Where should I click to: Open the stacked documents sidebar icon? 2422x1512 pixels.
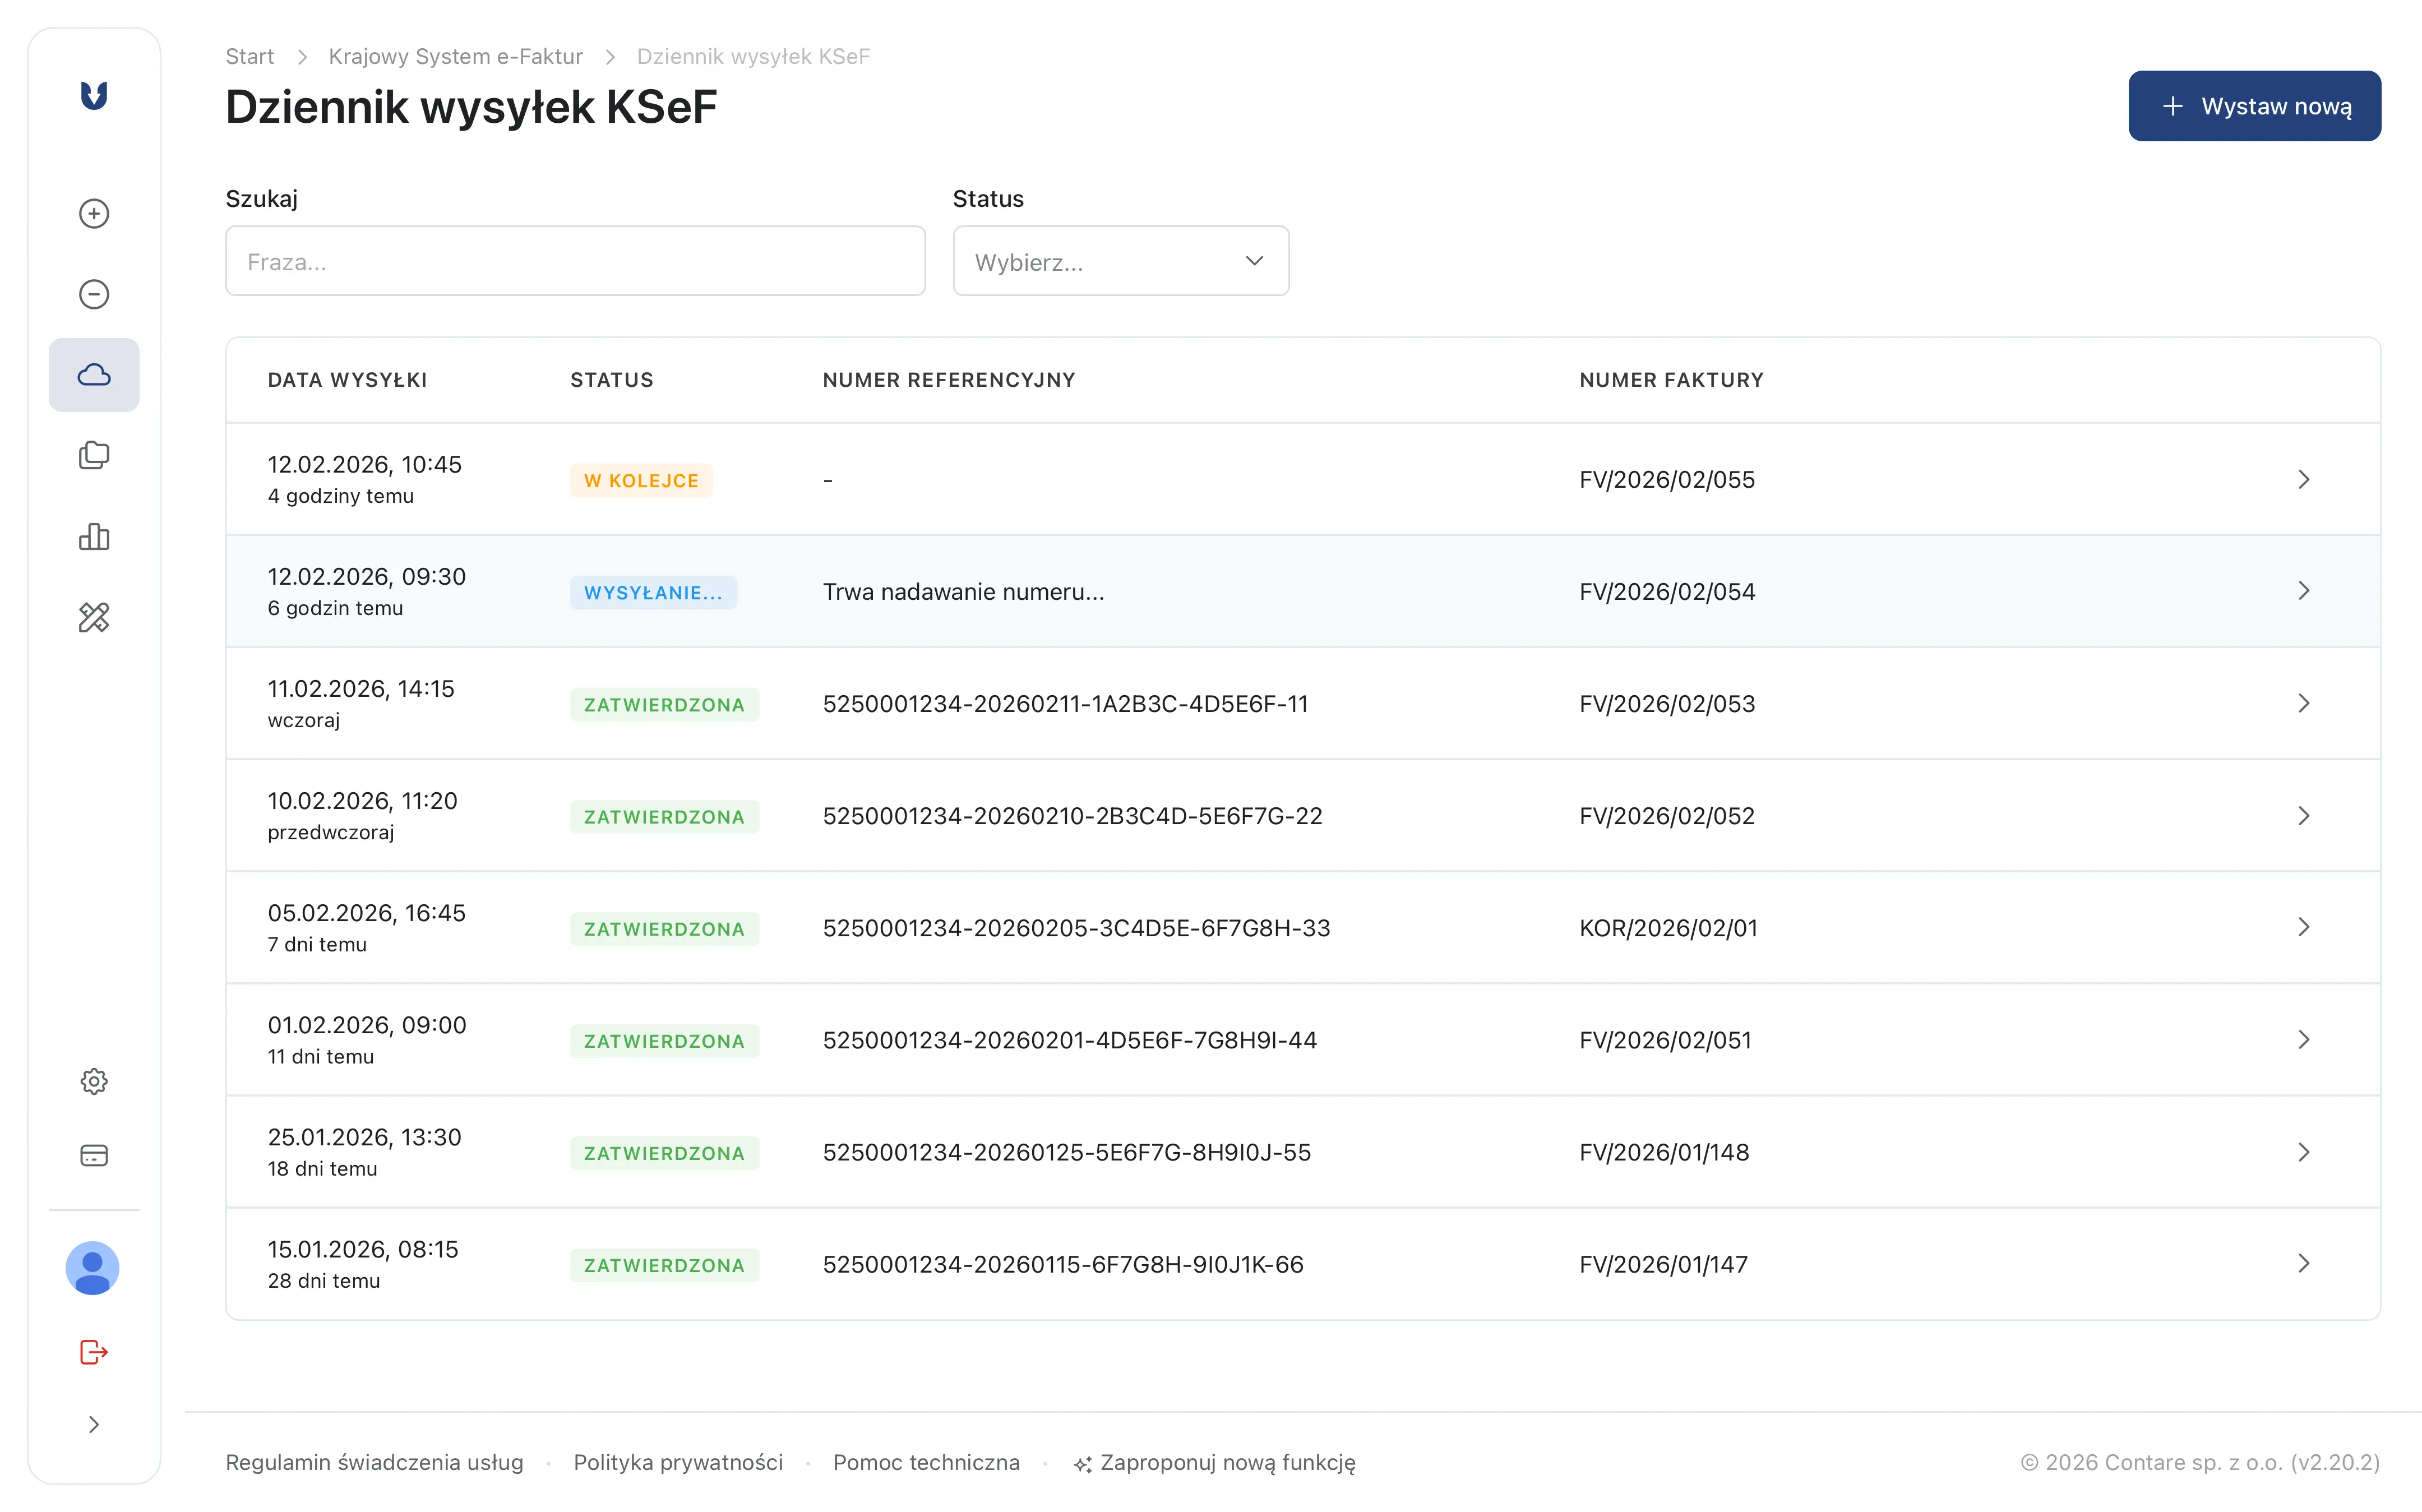click(94, 456)
